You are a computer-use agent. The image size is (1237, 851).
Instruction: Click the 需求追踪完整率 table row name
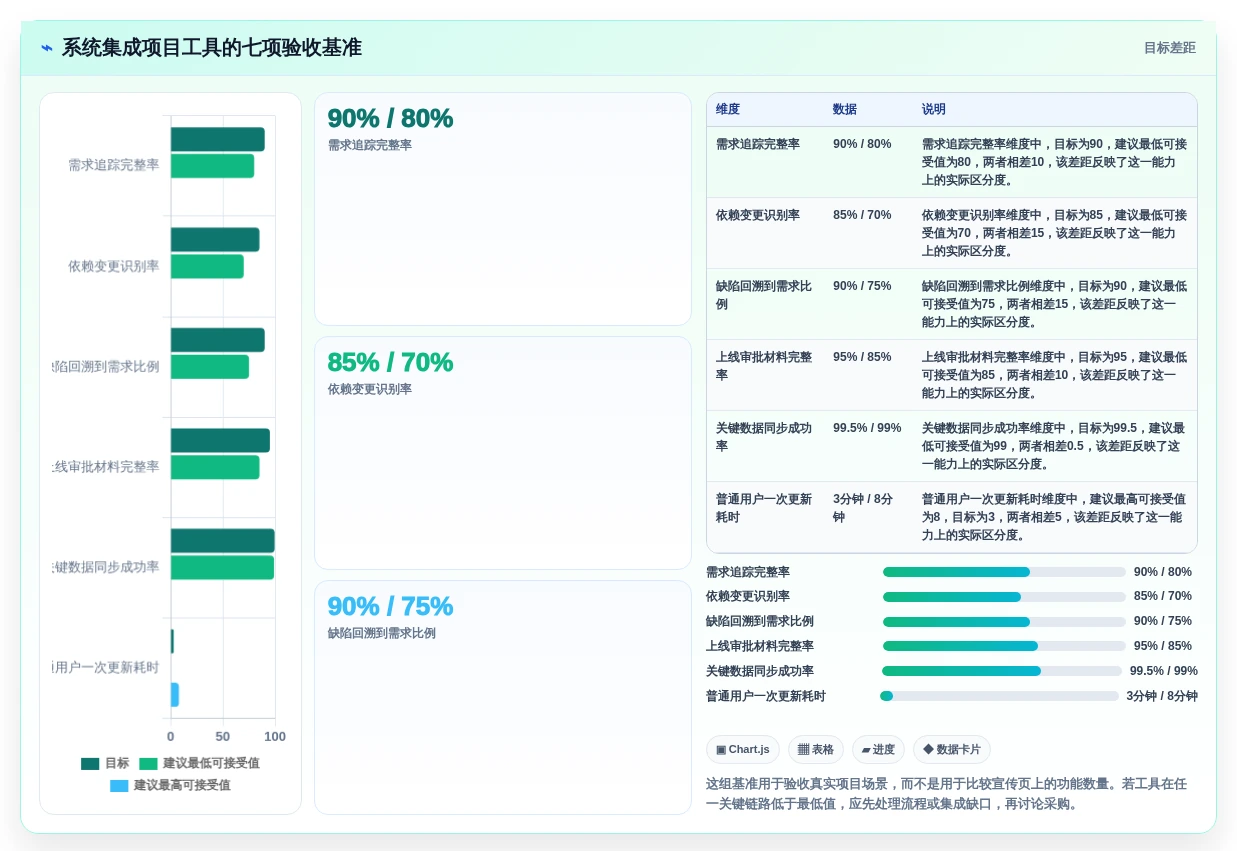758,144
